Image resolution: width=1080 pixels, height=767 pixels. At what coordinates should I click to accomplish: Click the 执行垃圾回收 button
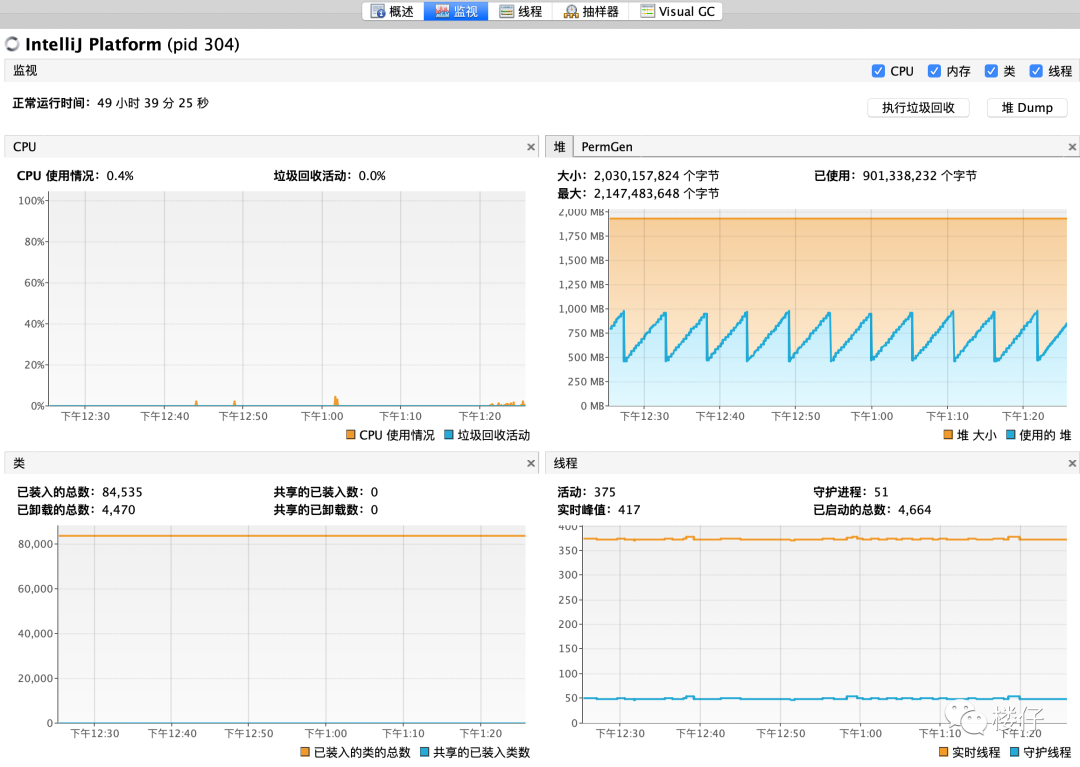[918, 107]
